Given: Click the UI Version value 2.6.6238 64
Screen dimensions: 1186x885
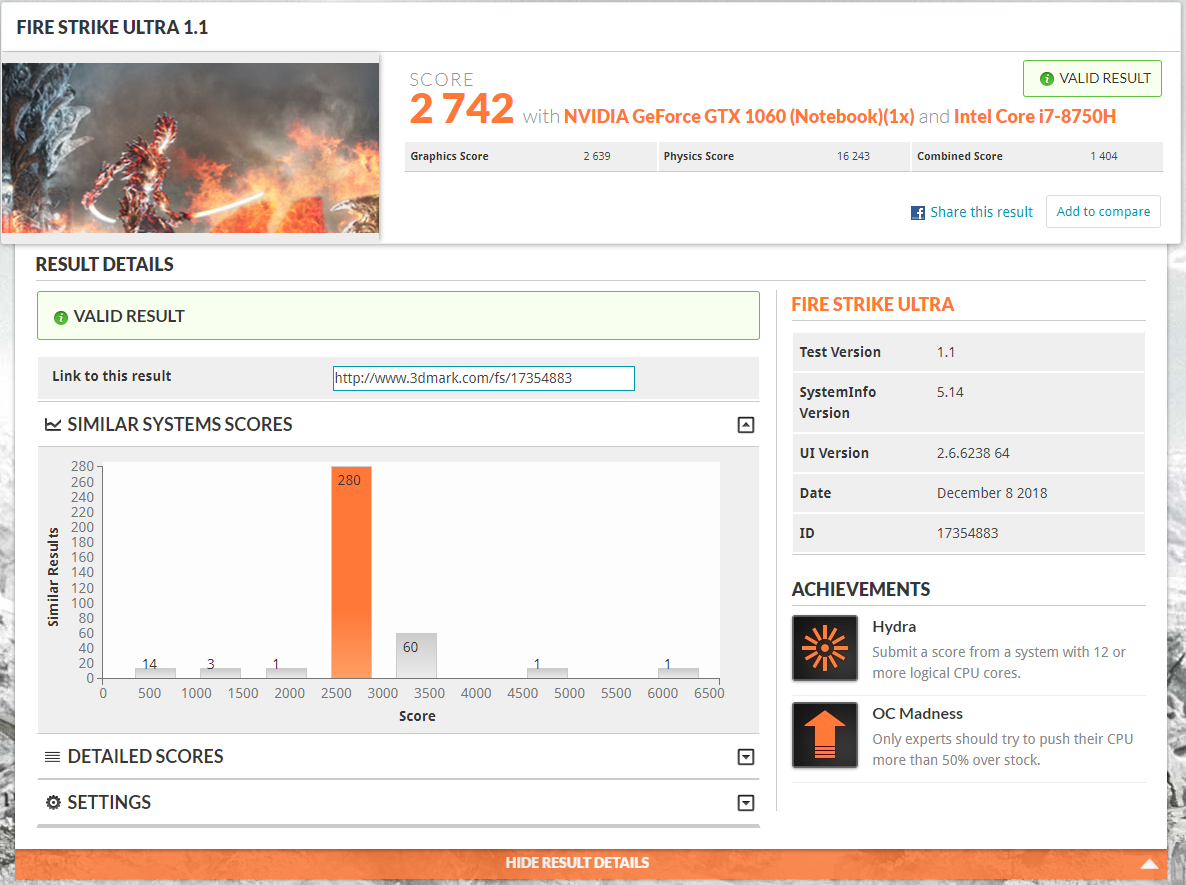Looking at the screenshot, I should click(973, 453).
